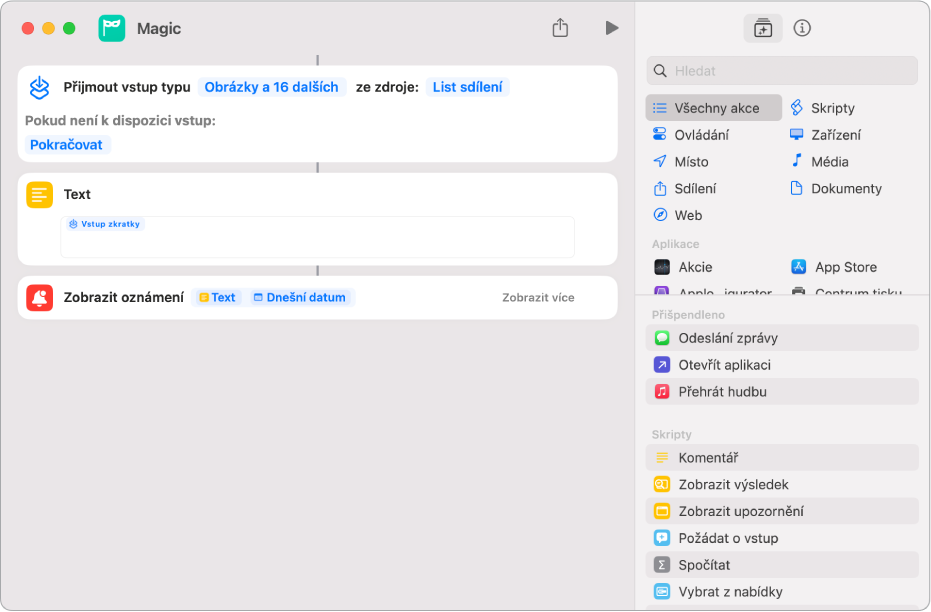Viewport: 931px width, 612px height.
Task: Add the Zobrazit upozornění action
Action: 782,511
